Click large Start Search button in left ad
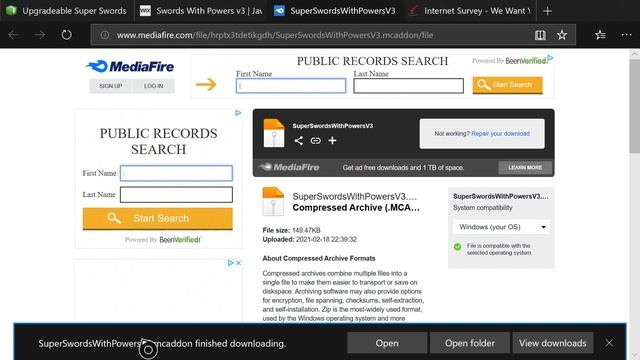Viewport: 640px width, 360px height. tap(158, 218)
